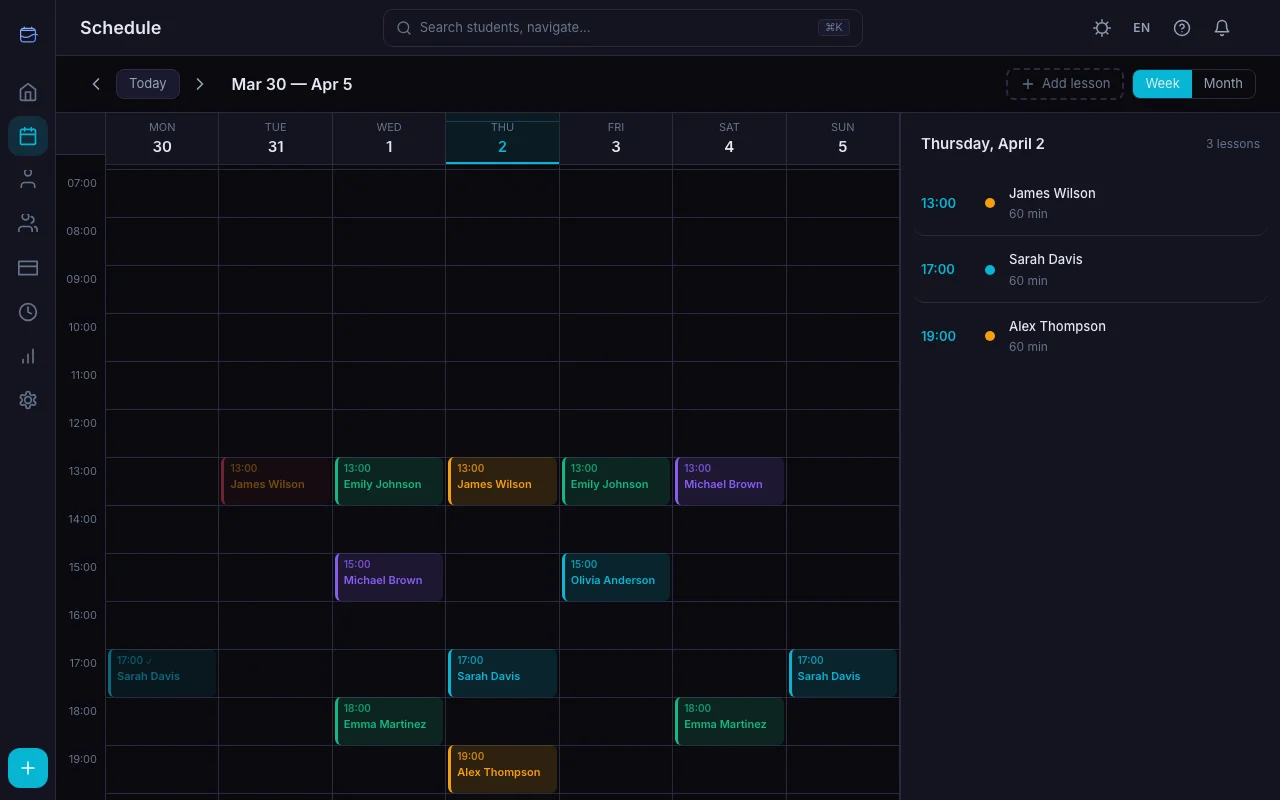Image resolution: width=1280 pixels, height=800 pixels.
Task: Open Saturday 18:00 Emma Martinez lesson
Action: [729, 721]
